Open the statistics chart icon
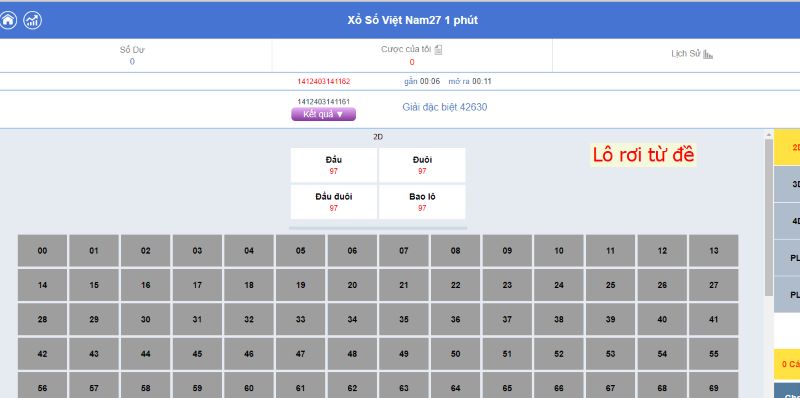800x398 pixels. coord(33,20)
